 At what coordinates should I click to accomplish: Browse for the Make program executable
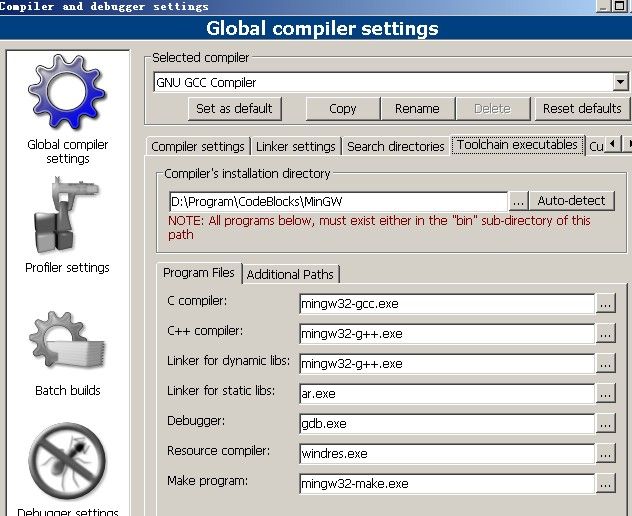(605, 484)
